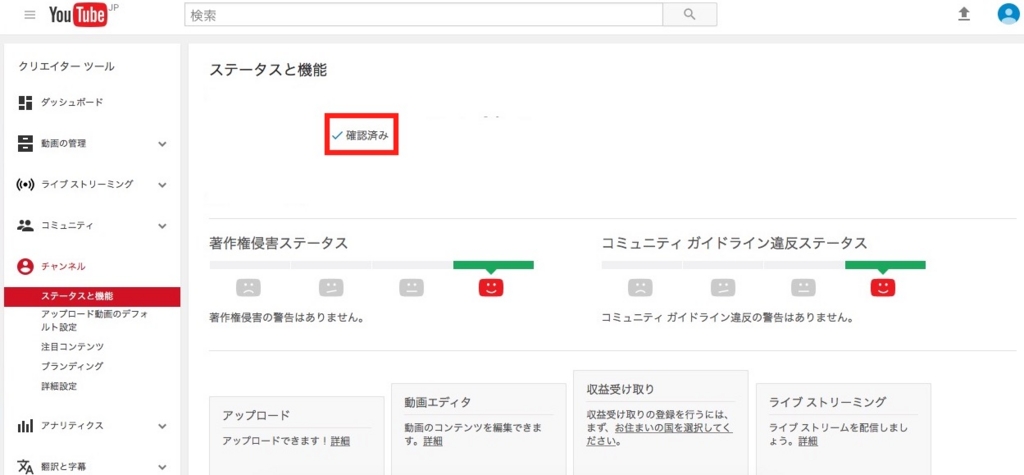The height and width of the screenshot is (475, 1024).
Task: Click コミュニティ ガイドライン違反の警告はありません。 text
Action: 728,319
